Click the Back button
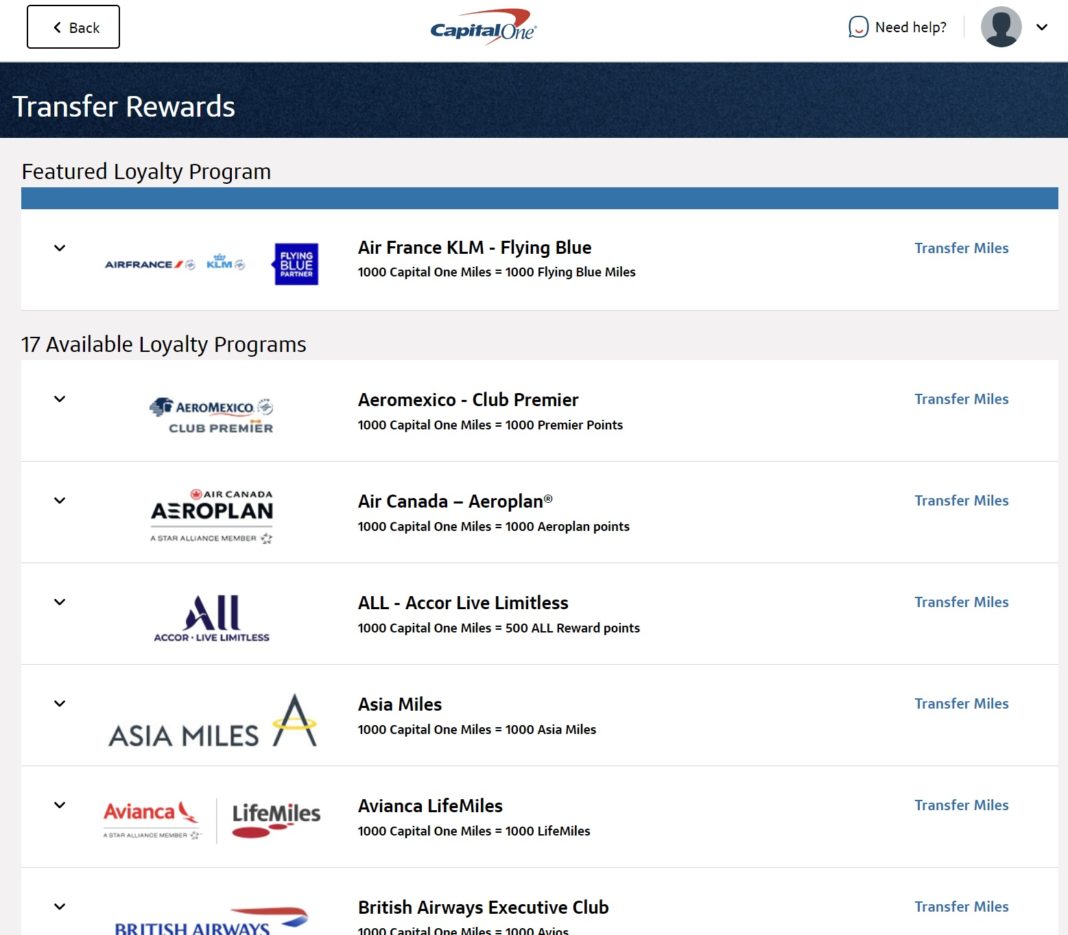This screenshot has width=1068, height=935. 73,27
